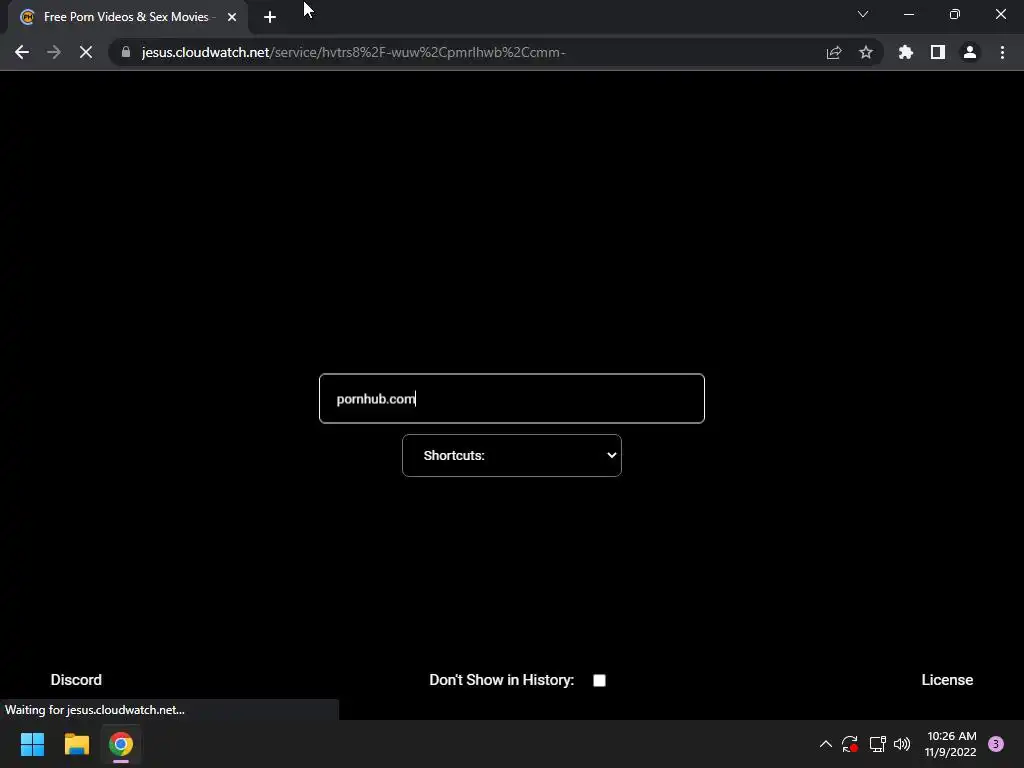This screenshot has width=1024, height=768.
Task: Go back with the browser back arrow
Action: click(22, 52)
